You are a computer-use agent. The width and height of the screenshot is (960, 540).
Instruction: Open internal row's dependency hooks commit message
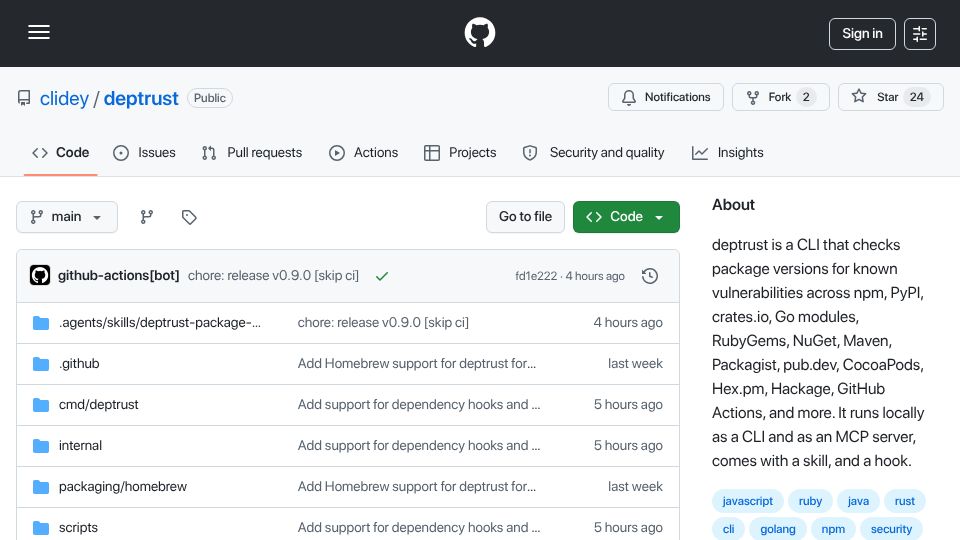coord(419,446)
